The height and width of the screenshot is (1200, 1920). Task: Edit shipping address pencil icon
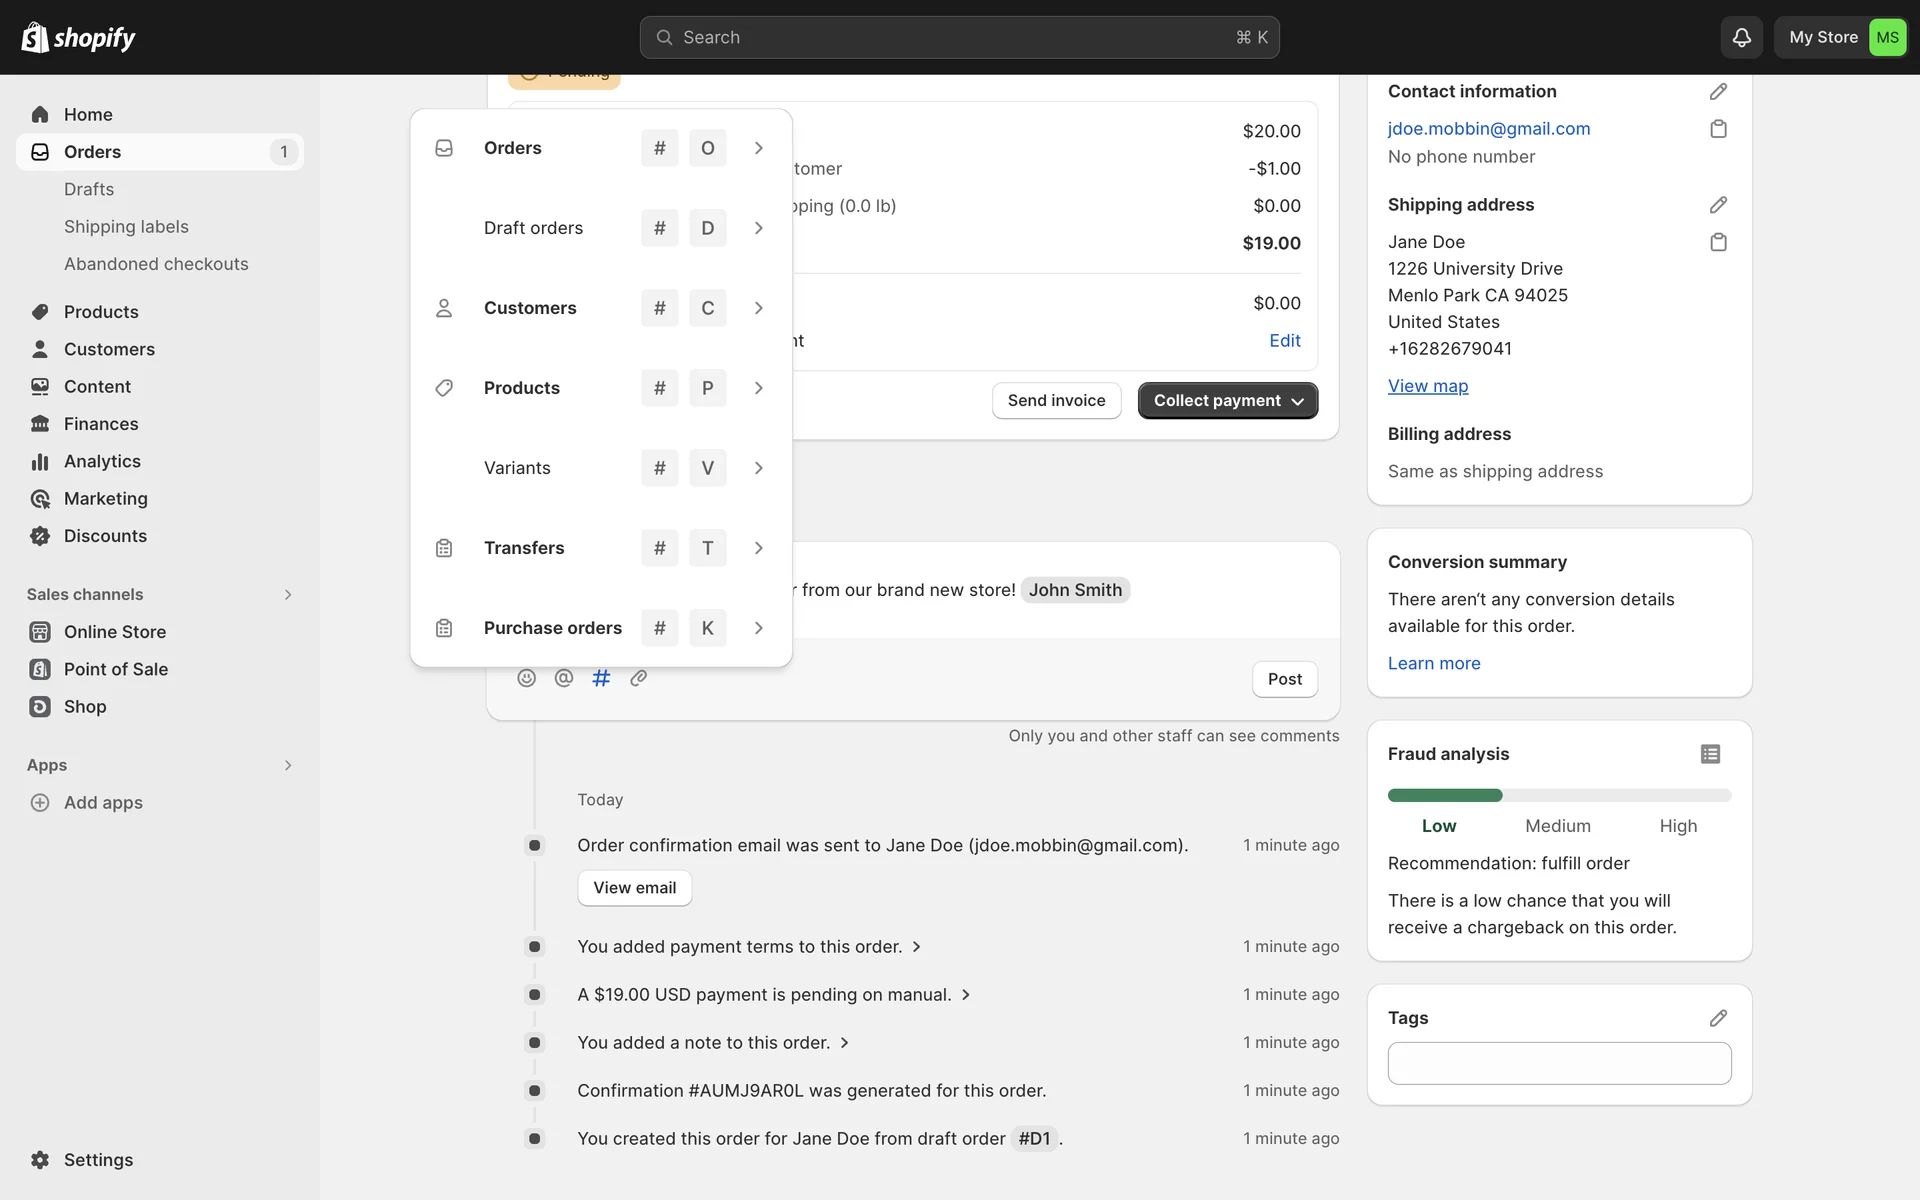pyautogui.click(x=1718, y=205)
